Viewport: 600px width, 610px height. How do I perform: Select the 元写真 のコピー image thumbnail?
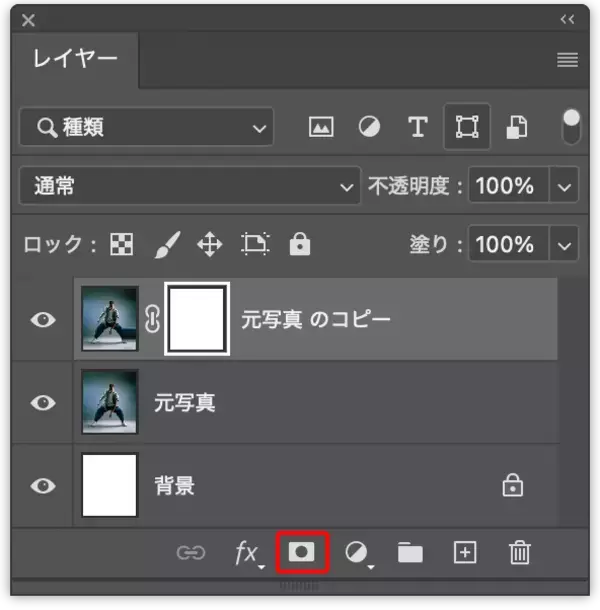110,319
